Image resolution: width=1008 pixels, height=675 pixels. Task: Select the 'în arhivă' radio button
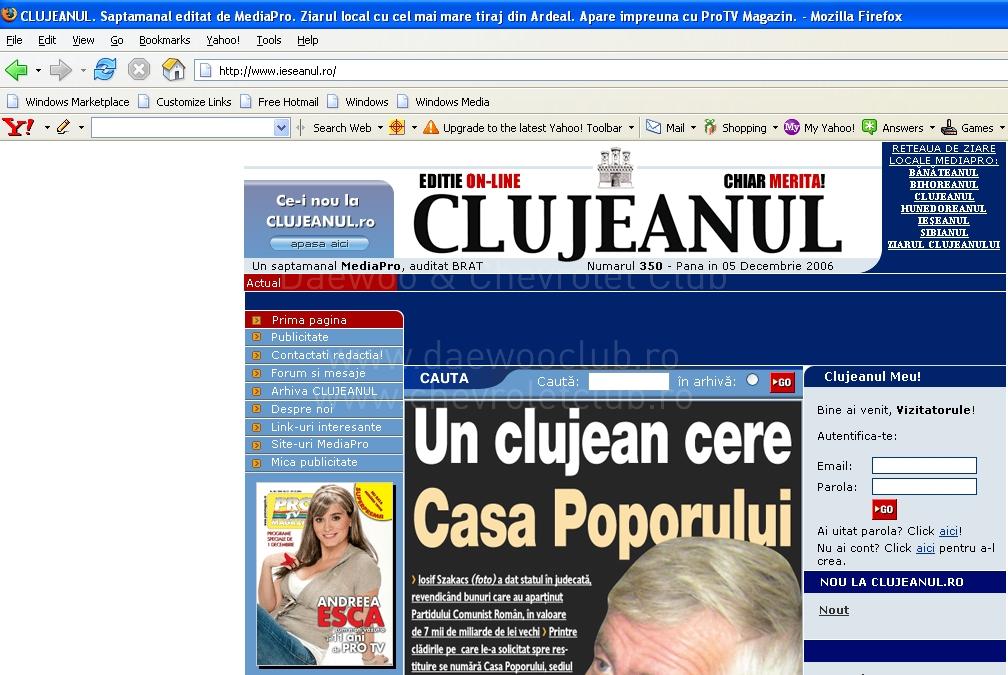(752, 380)
